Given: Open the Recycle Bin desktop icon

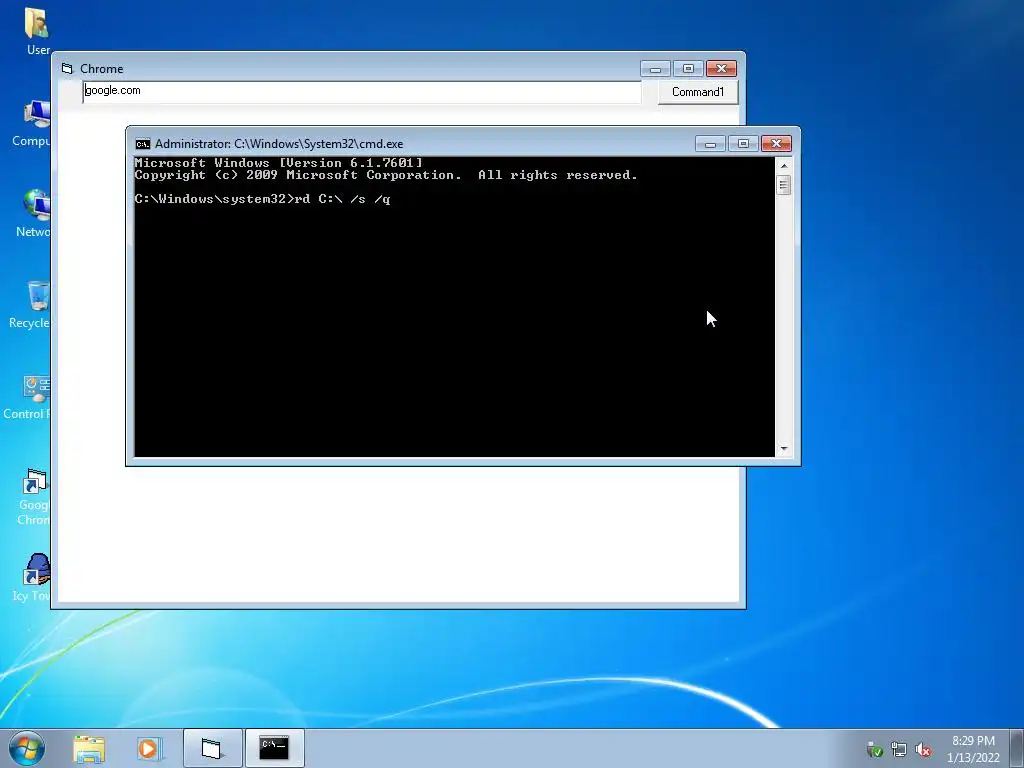Looking at the screenshot, I should (x=31, y=304).
